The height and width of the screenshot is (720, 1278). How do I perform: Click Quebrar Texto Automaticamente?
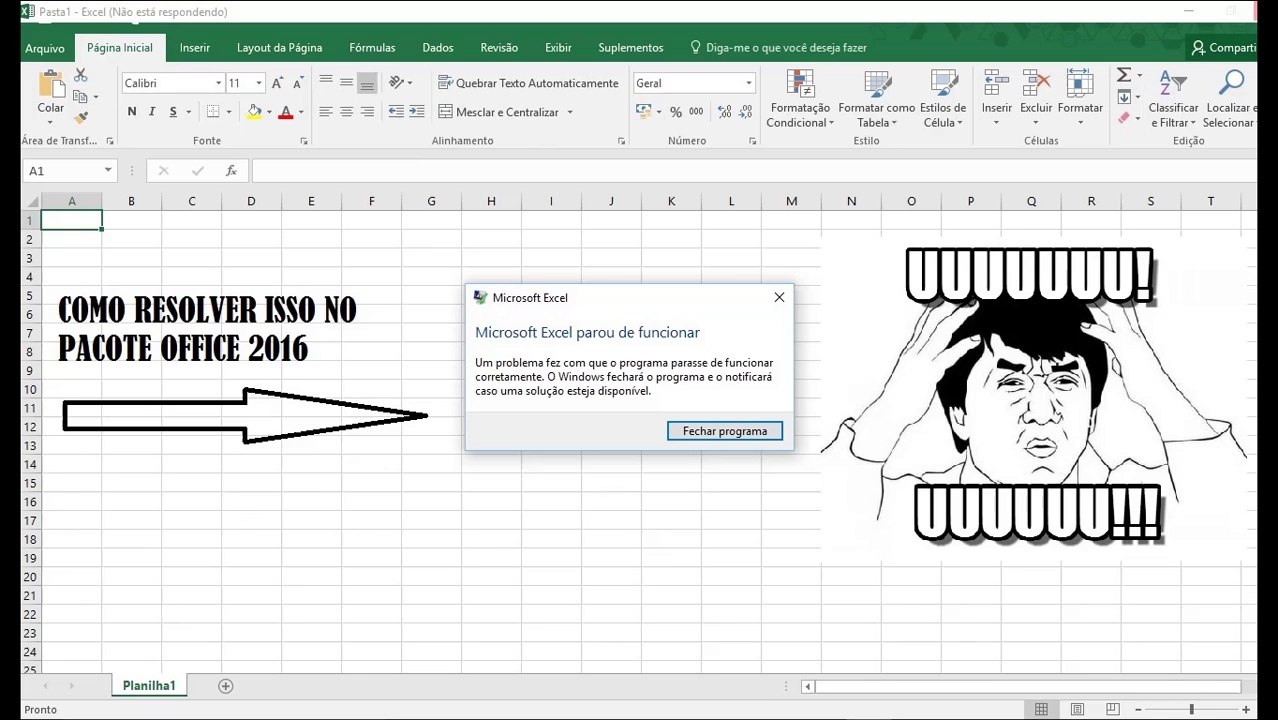[529, 83]
